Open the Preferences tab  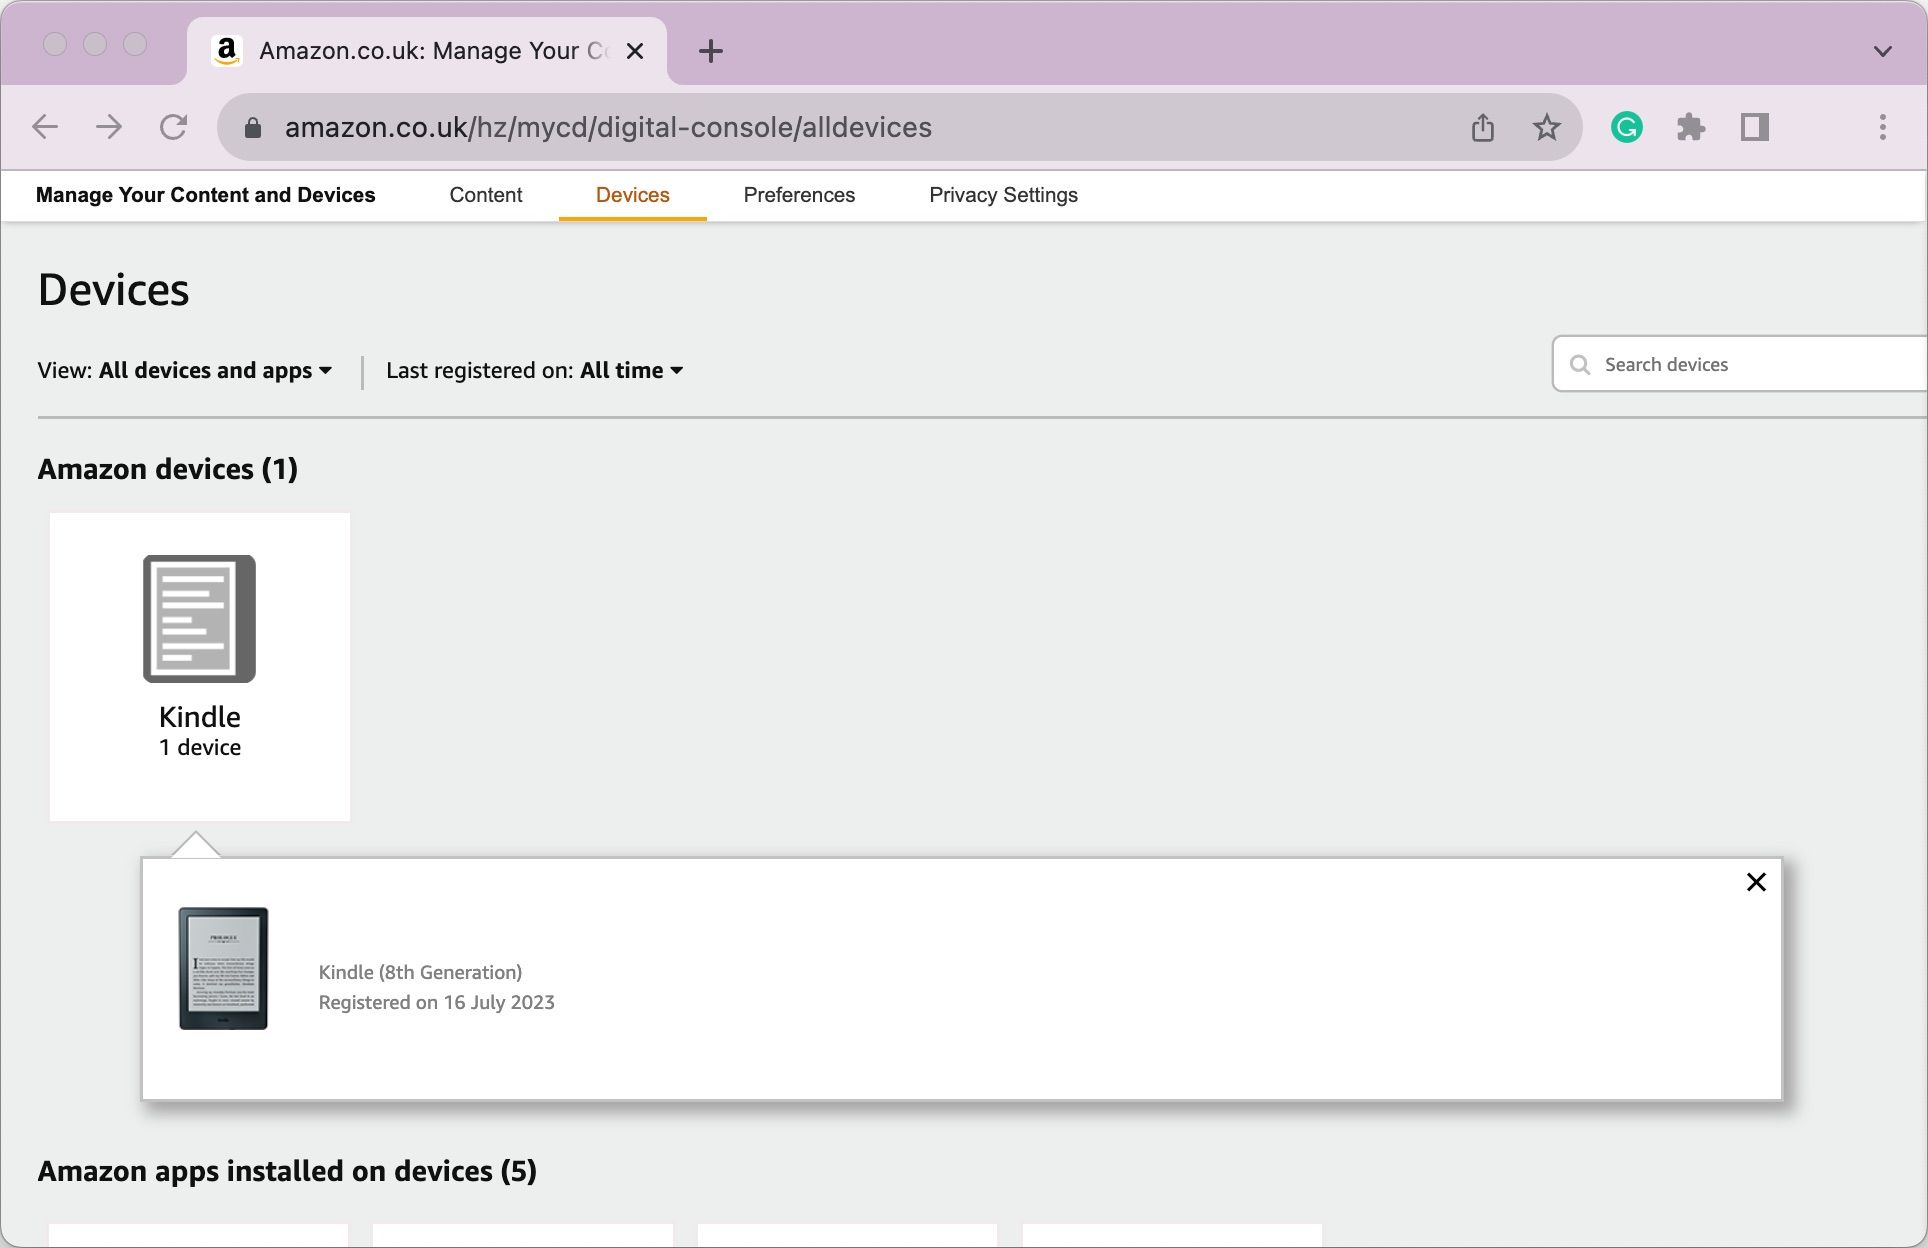point(798,195)
